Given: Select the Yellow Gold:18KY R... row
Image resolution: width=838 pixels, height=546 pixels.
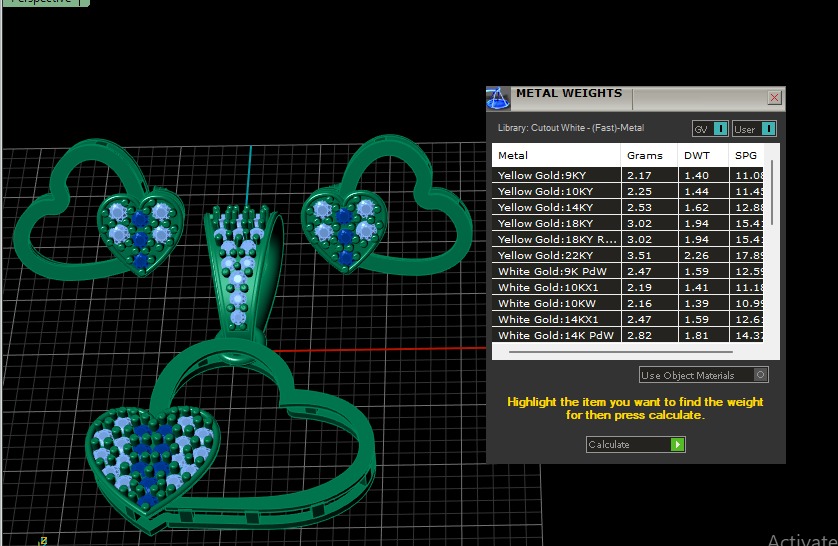Looking at the screenshot, I should 627,239.
